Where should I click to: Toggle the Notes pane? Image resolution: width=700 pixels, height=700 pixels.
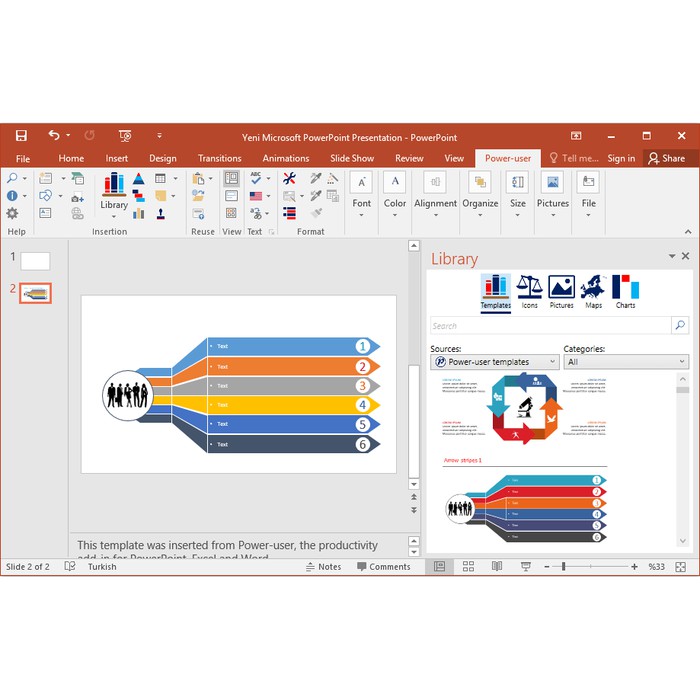[324, 567]
